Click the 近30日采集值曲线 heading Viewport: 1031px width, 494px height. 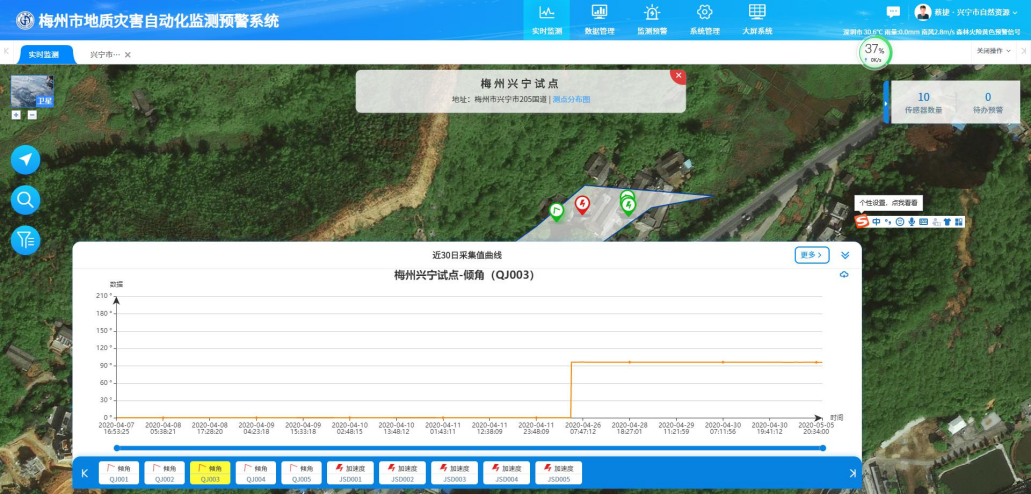pos(467,255)
